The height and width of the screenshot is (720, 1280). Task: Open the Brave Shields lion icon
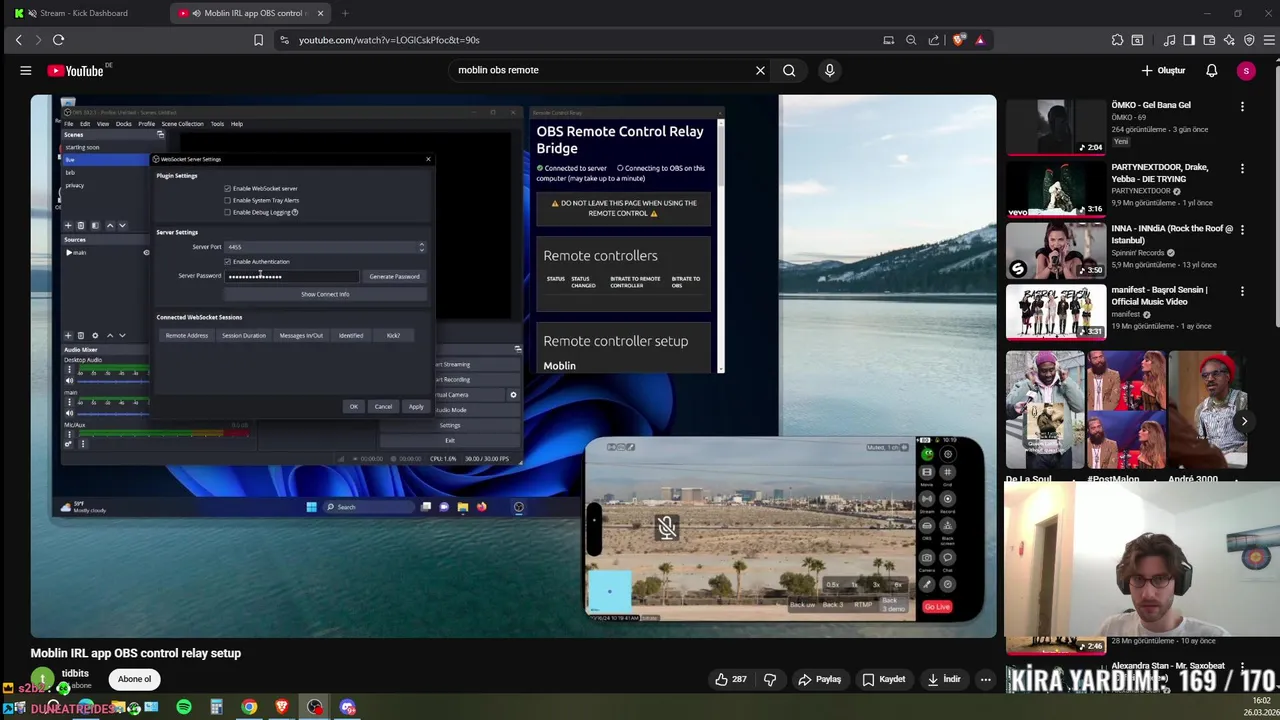[959, 40]
